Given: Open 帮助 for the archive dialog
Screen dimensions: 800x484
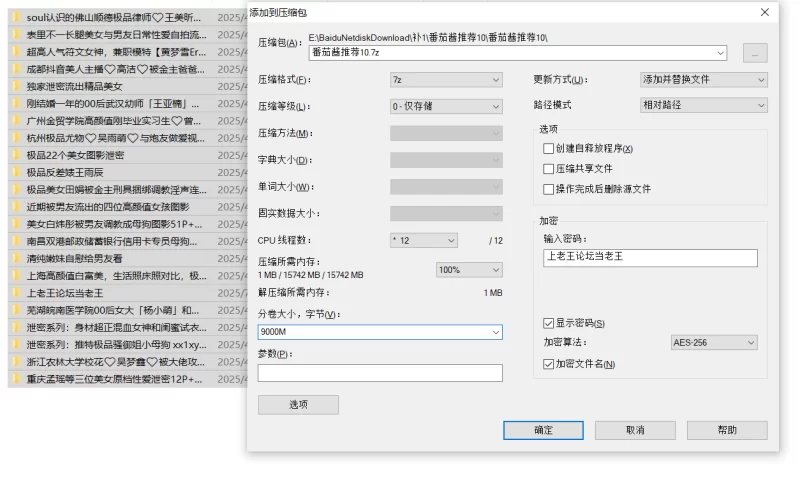Looking at the screenshot, I should [727, 430].
